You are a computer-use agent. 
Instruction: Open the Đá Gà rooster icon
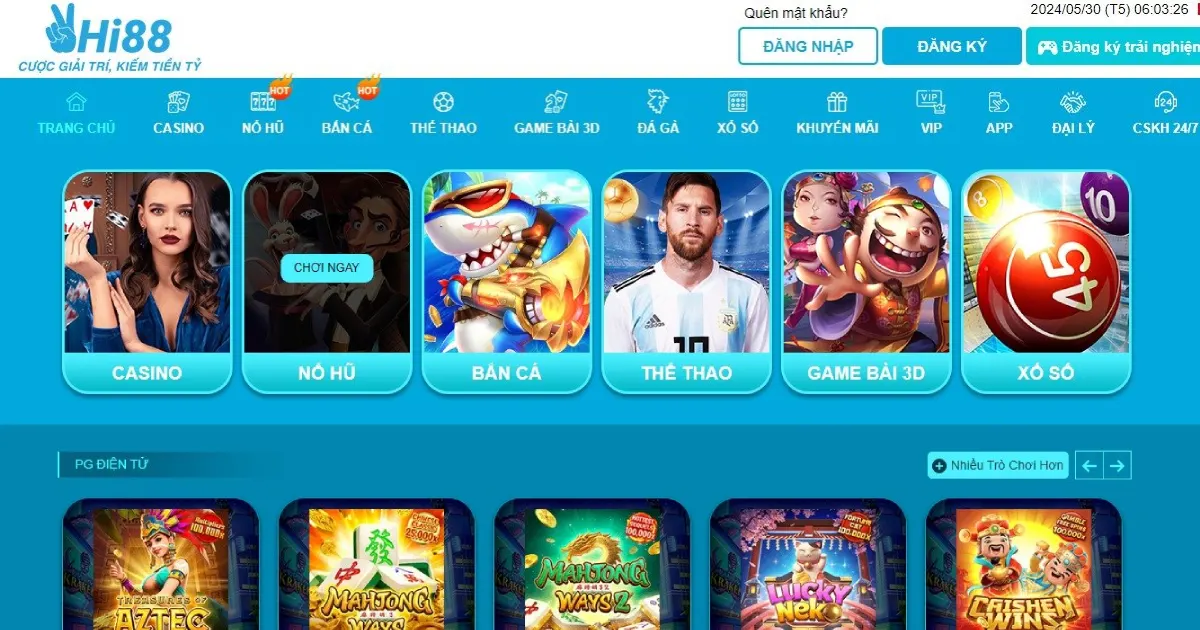tap(658, 102)
